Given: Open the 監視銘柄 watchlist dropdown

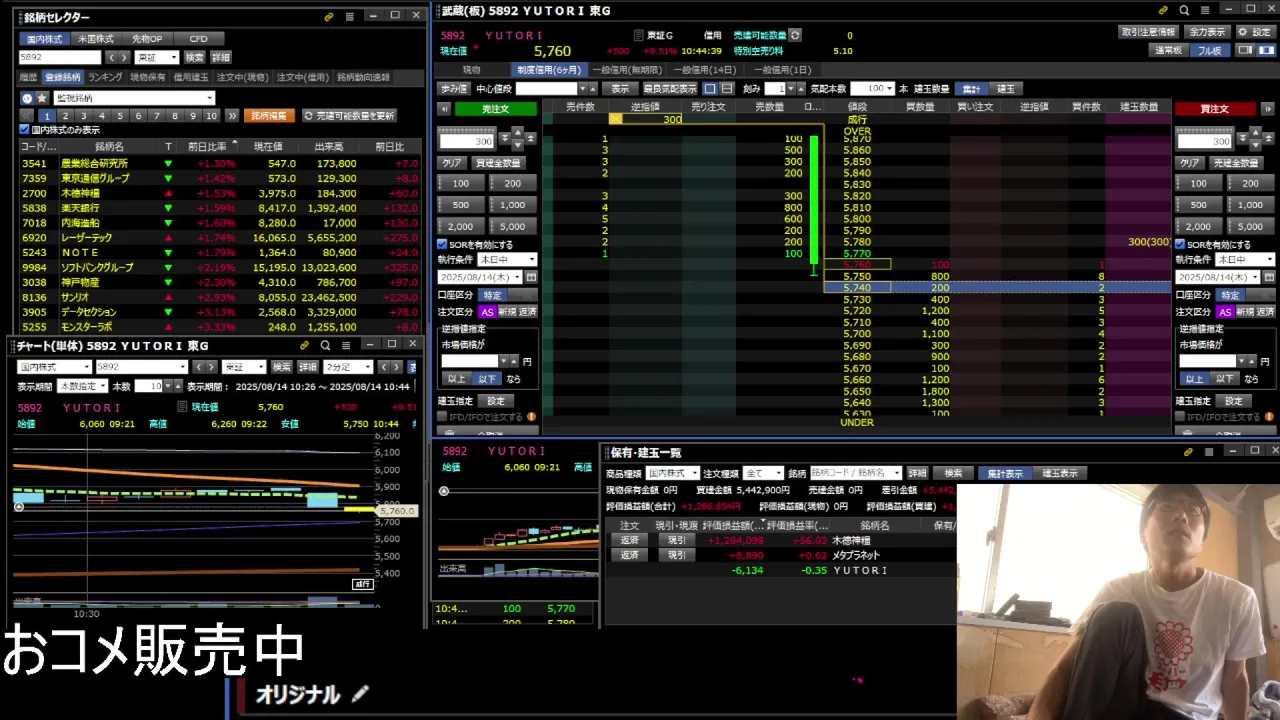Looking at the screenshot, I should pyautogui.click(x=134, y=98).
